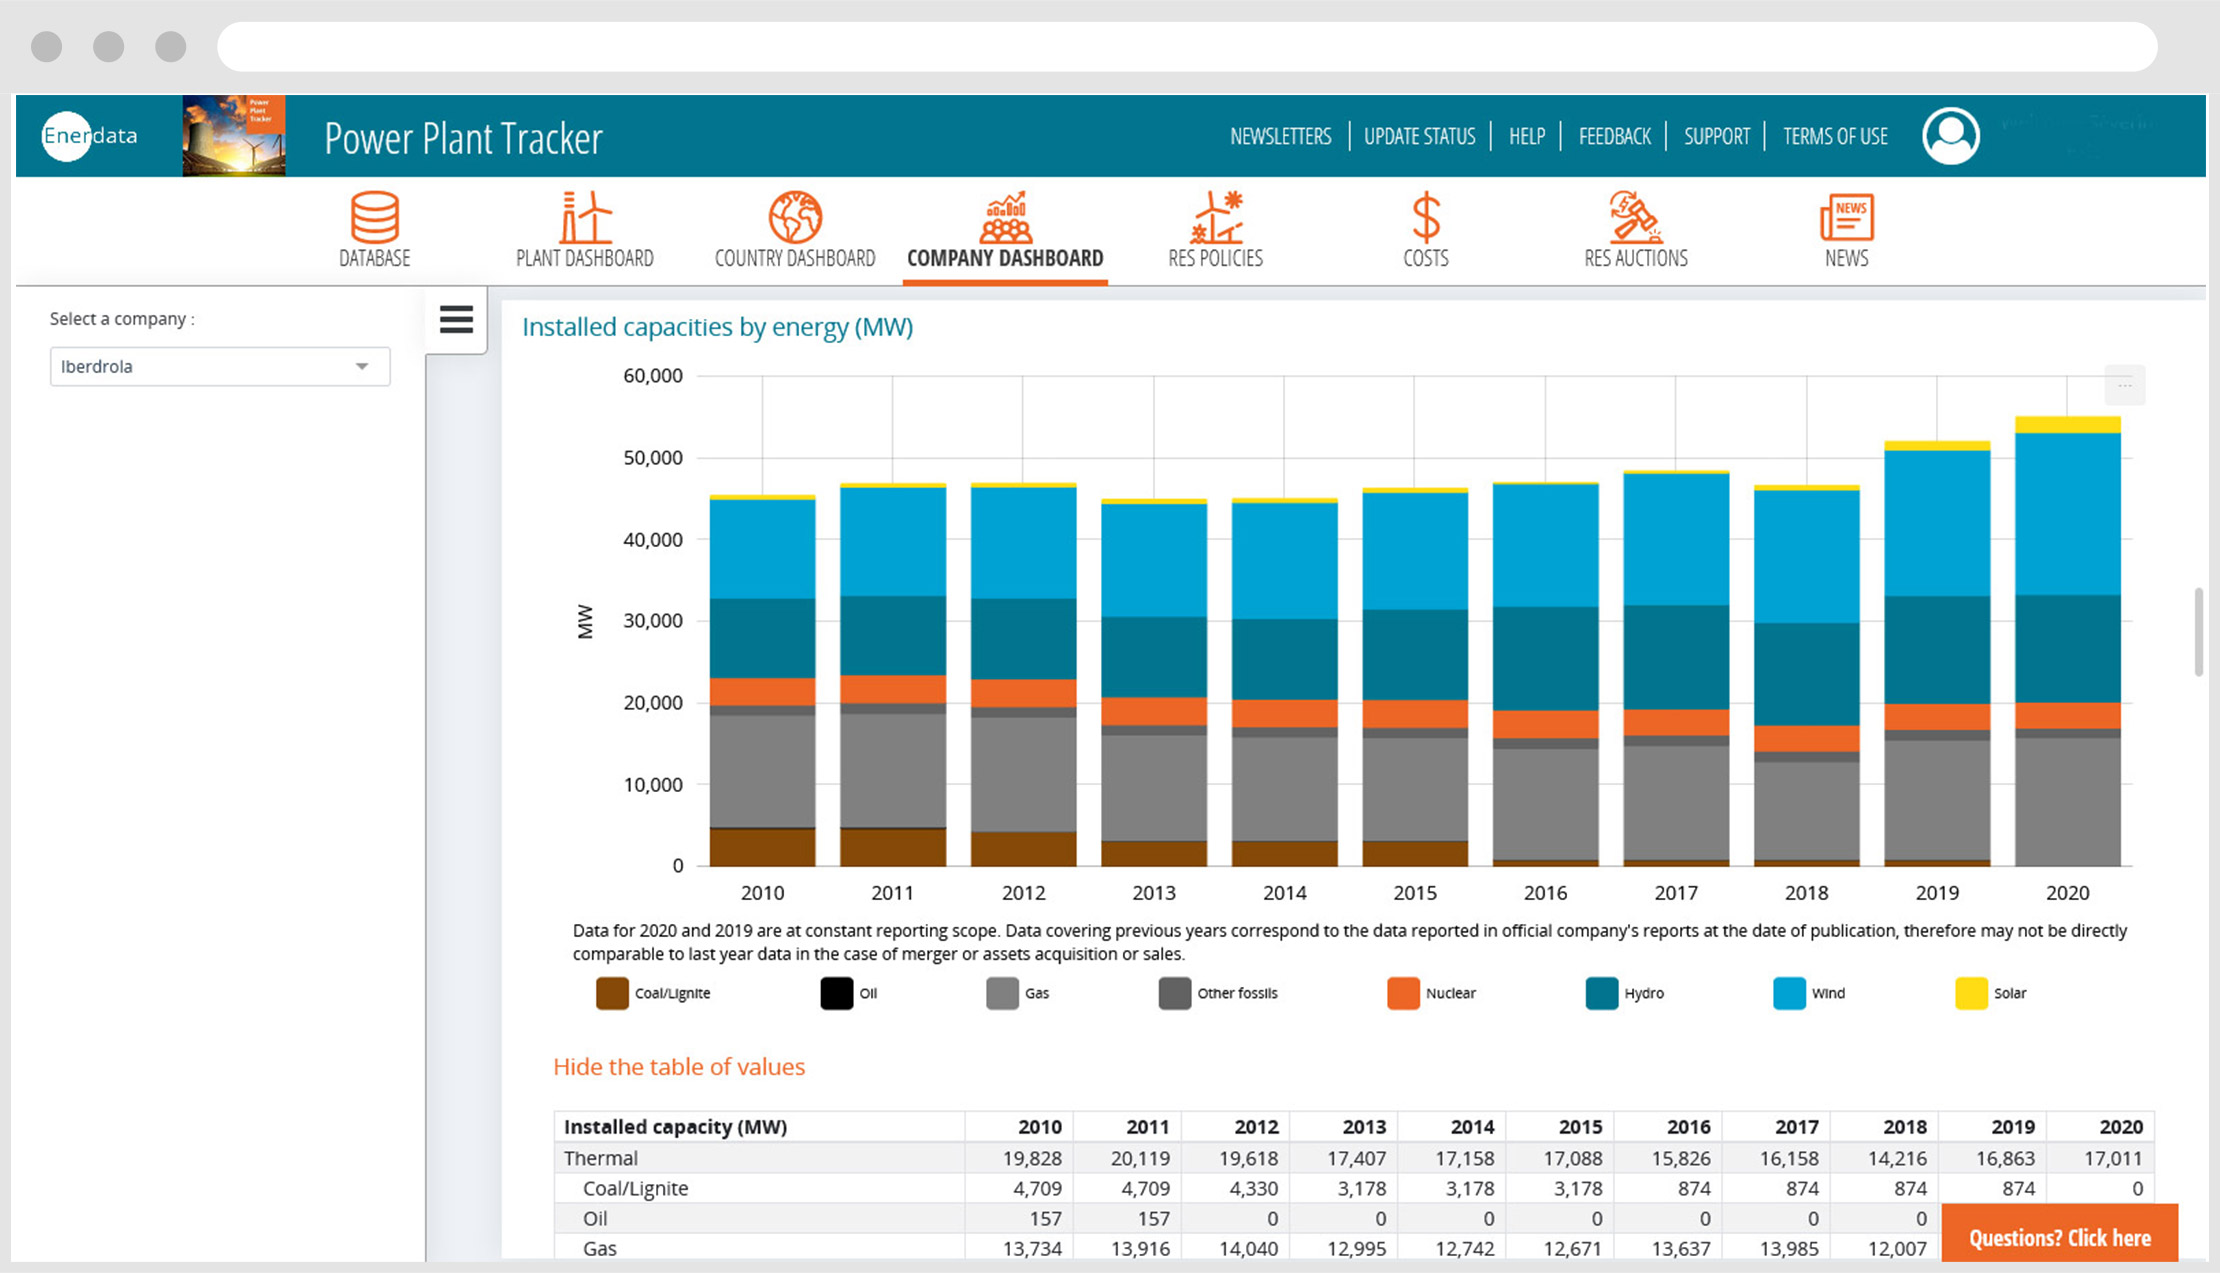Click the 2019 wind bar segment

tap(1936, 523)
